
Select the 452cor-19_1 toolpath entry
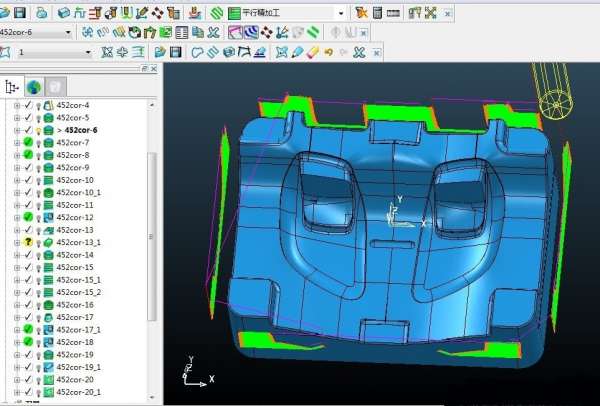point(78,367)
